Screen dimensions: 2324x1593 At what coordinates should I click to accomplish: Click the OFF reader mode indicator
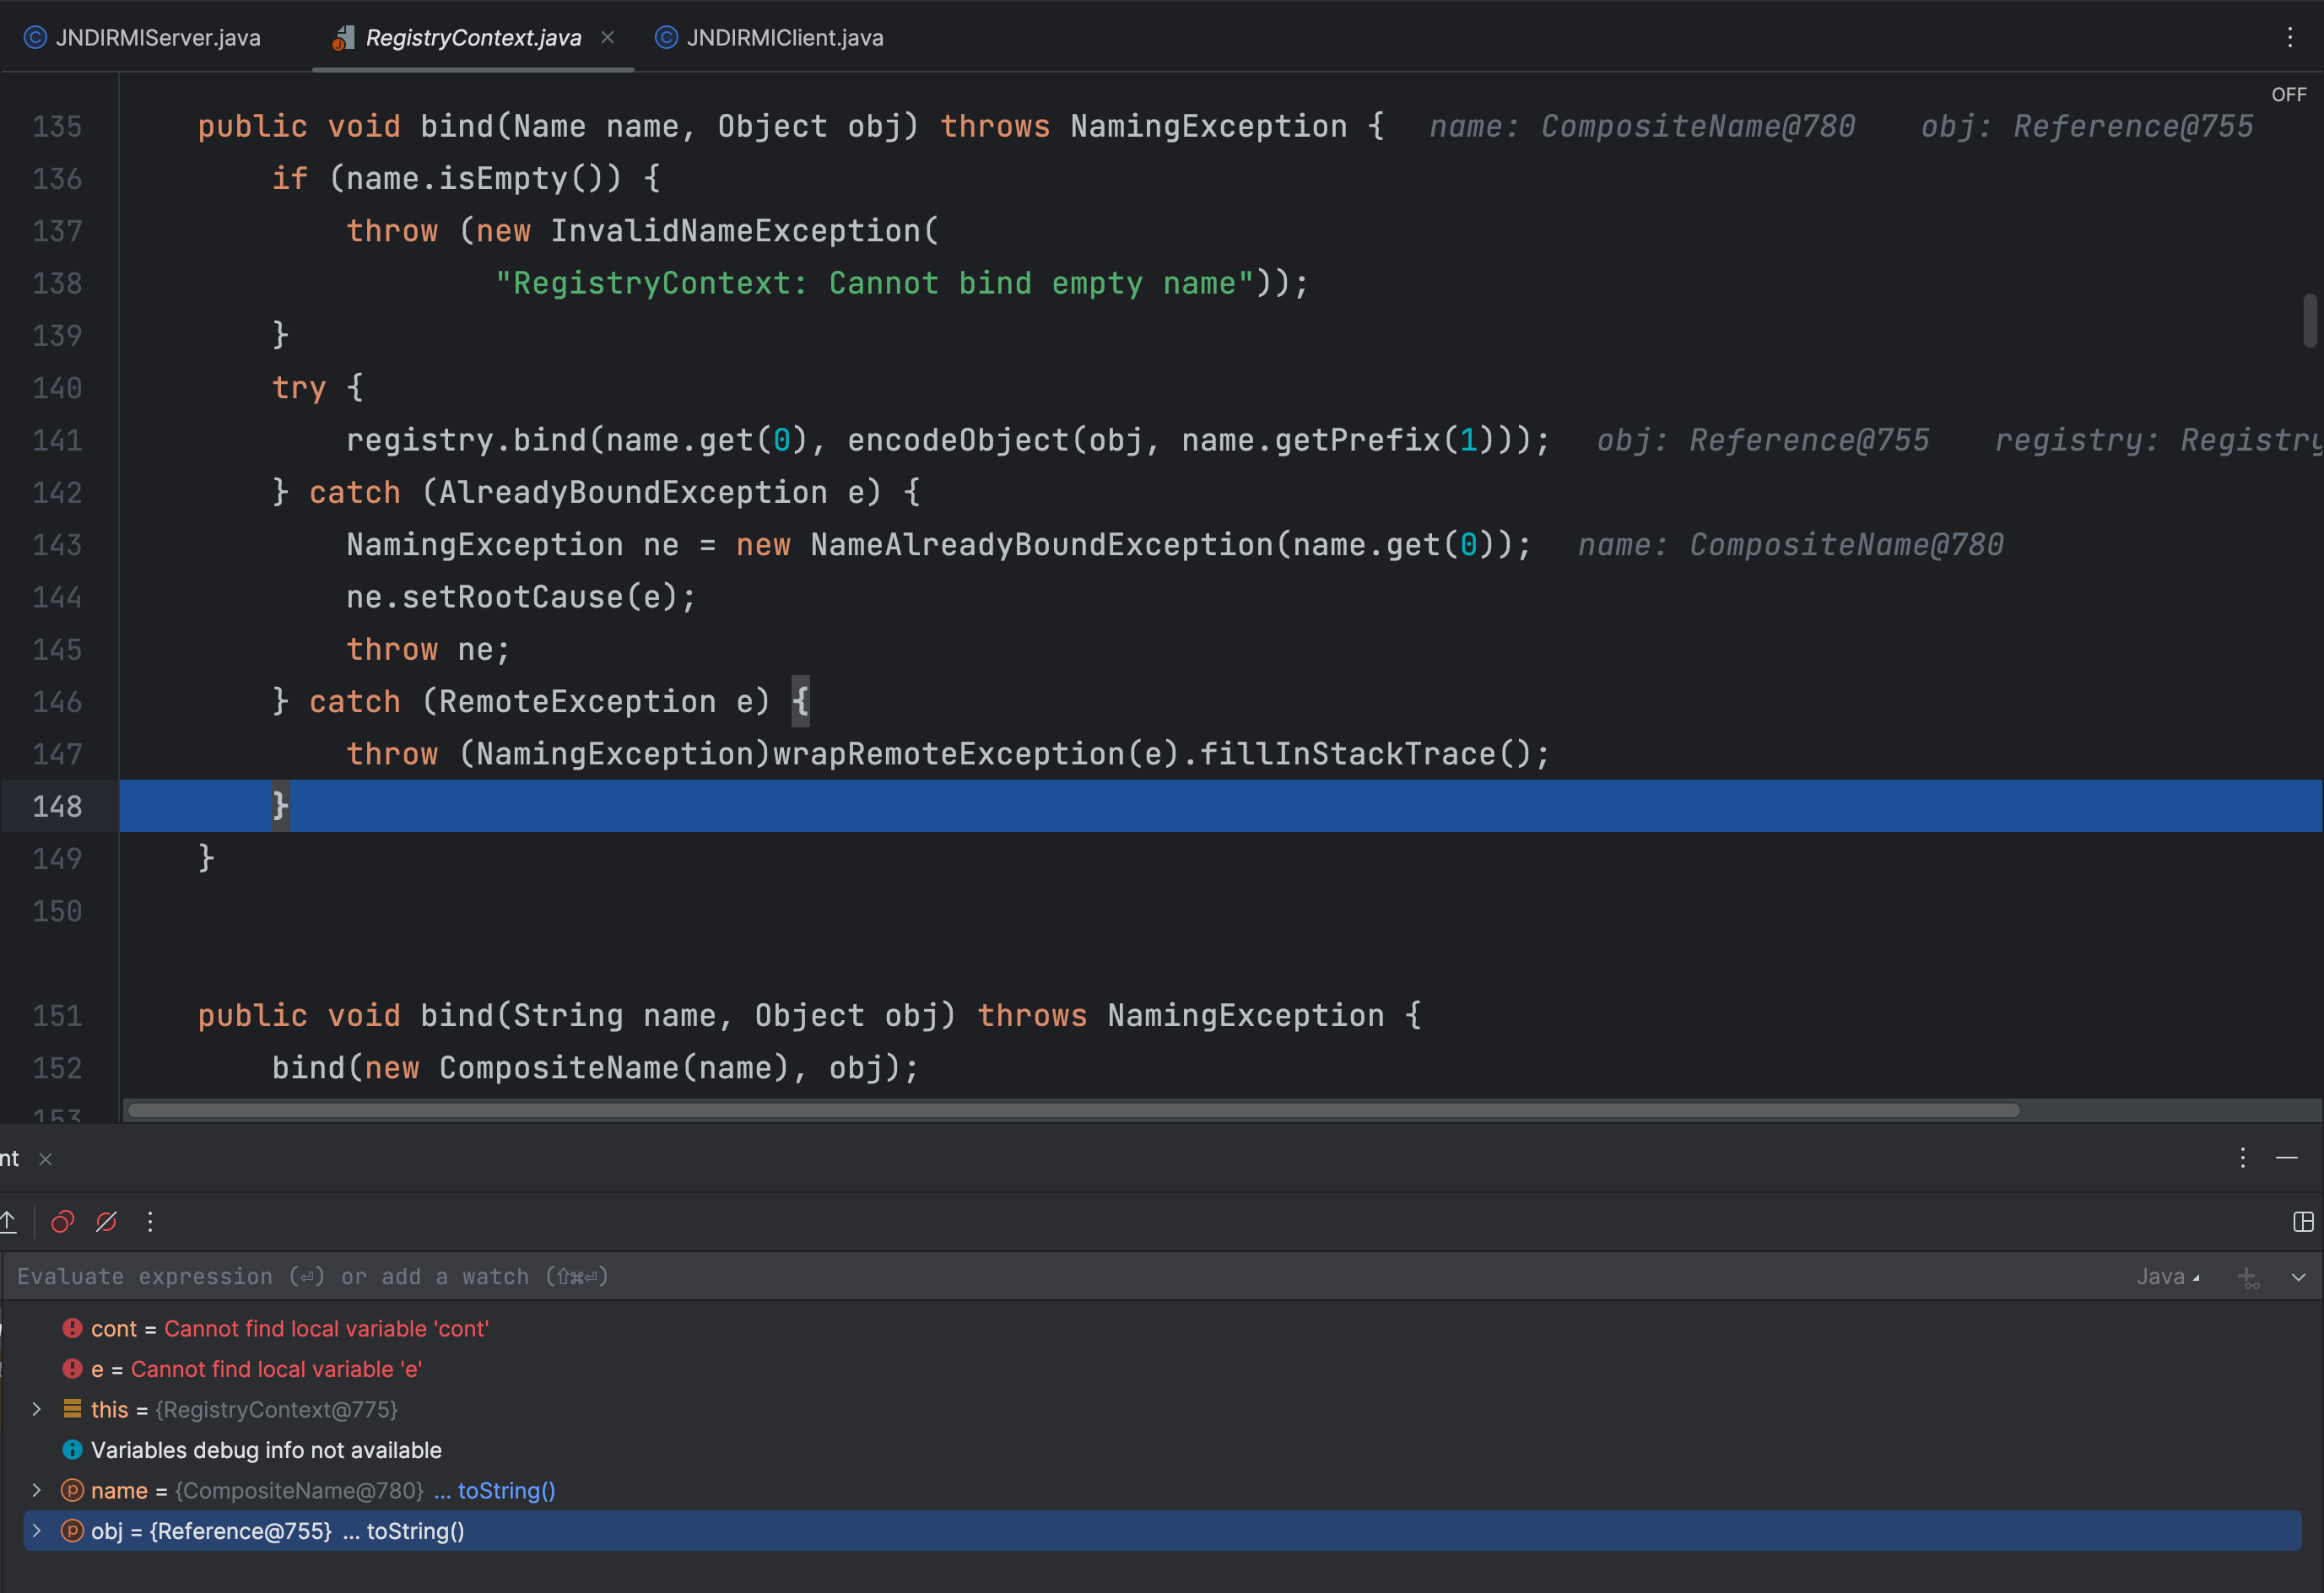click(2288, 94)
